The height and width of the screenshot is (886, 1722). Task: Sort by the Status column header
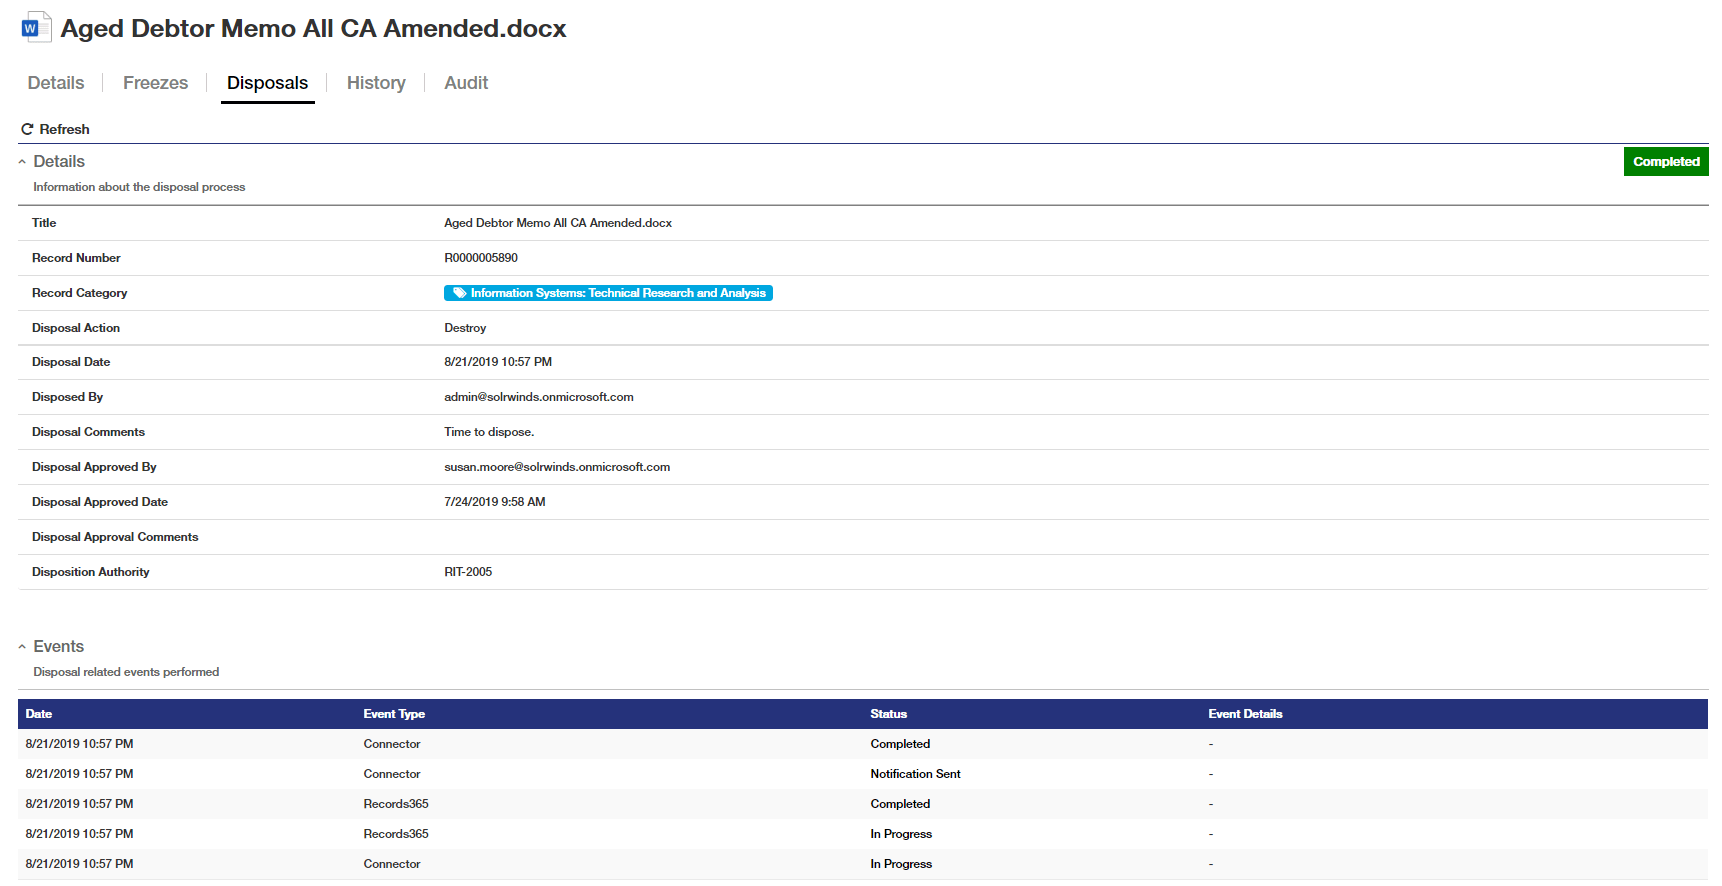point(888,714)
